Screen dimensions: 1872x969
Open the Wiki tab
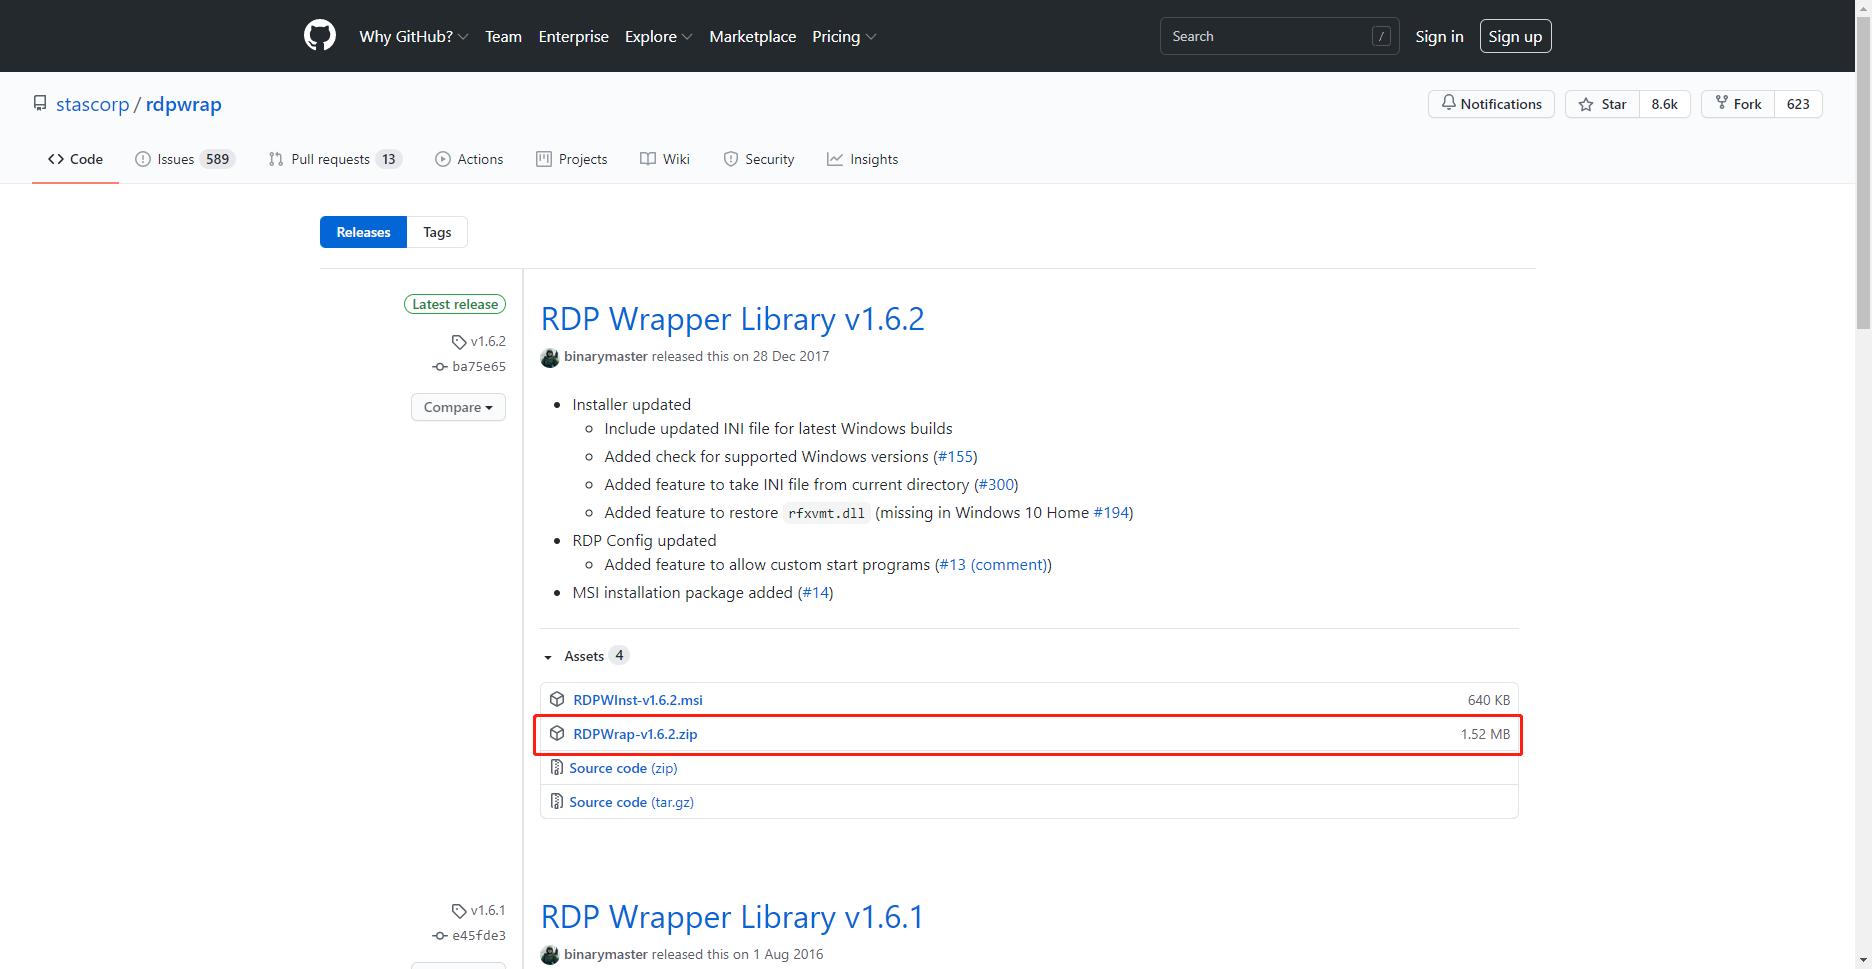pyautogui.click(x=665, y=159)
